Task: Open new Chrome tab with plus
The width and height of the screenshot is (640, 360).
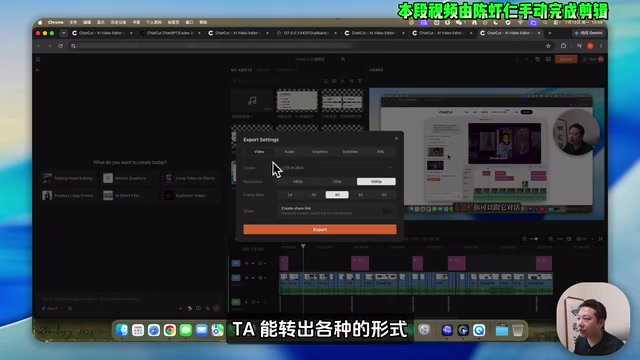Action: coord(549,33)
